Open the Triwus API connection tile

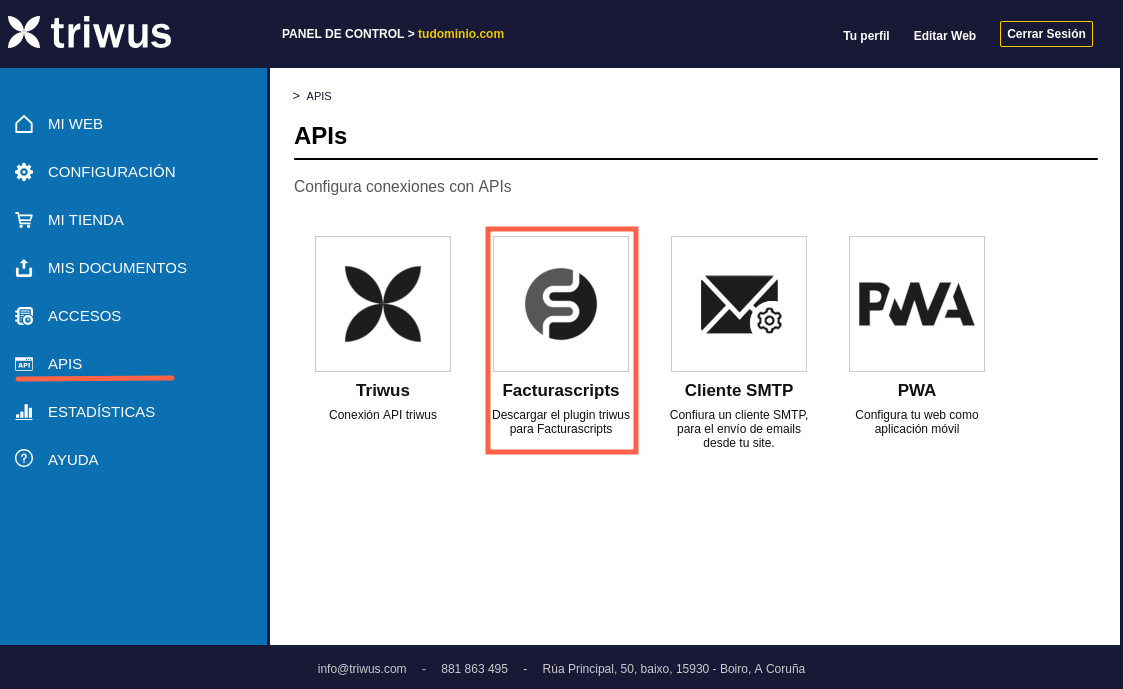[383, 304]
